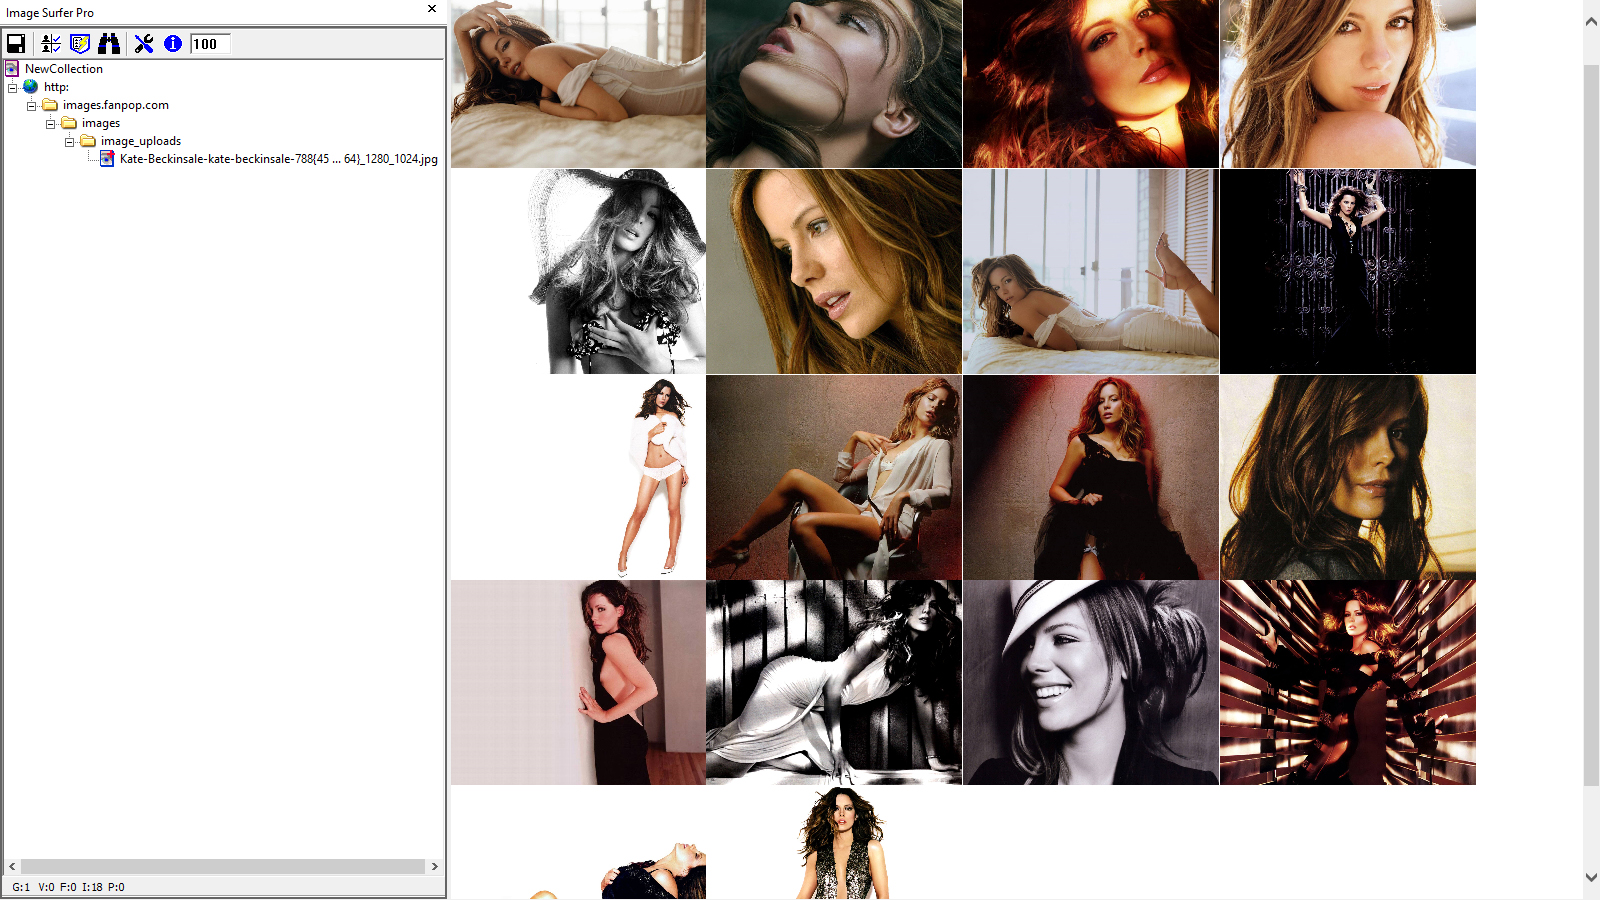1600x900 pixels.
Task: Click the G:1 status bar entry
Action: 21,887
